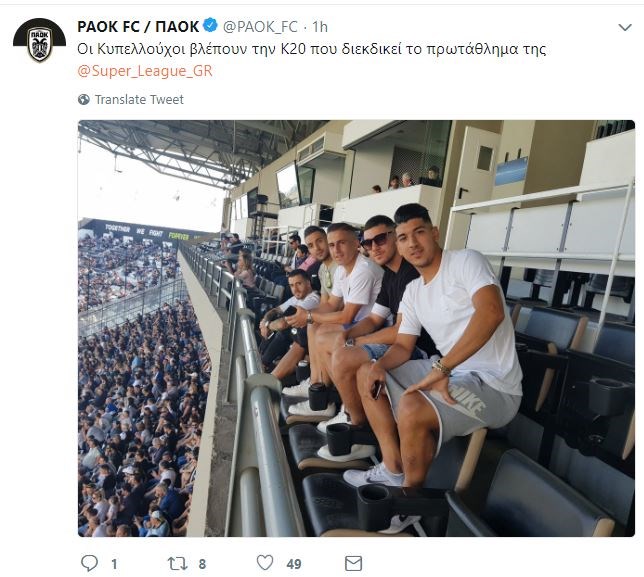
Task: Retweet using the retweet arrows icon
Action: coord(175,564)
